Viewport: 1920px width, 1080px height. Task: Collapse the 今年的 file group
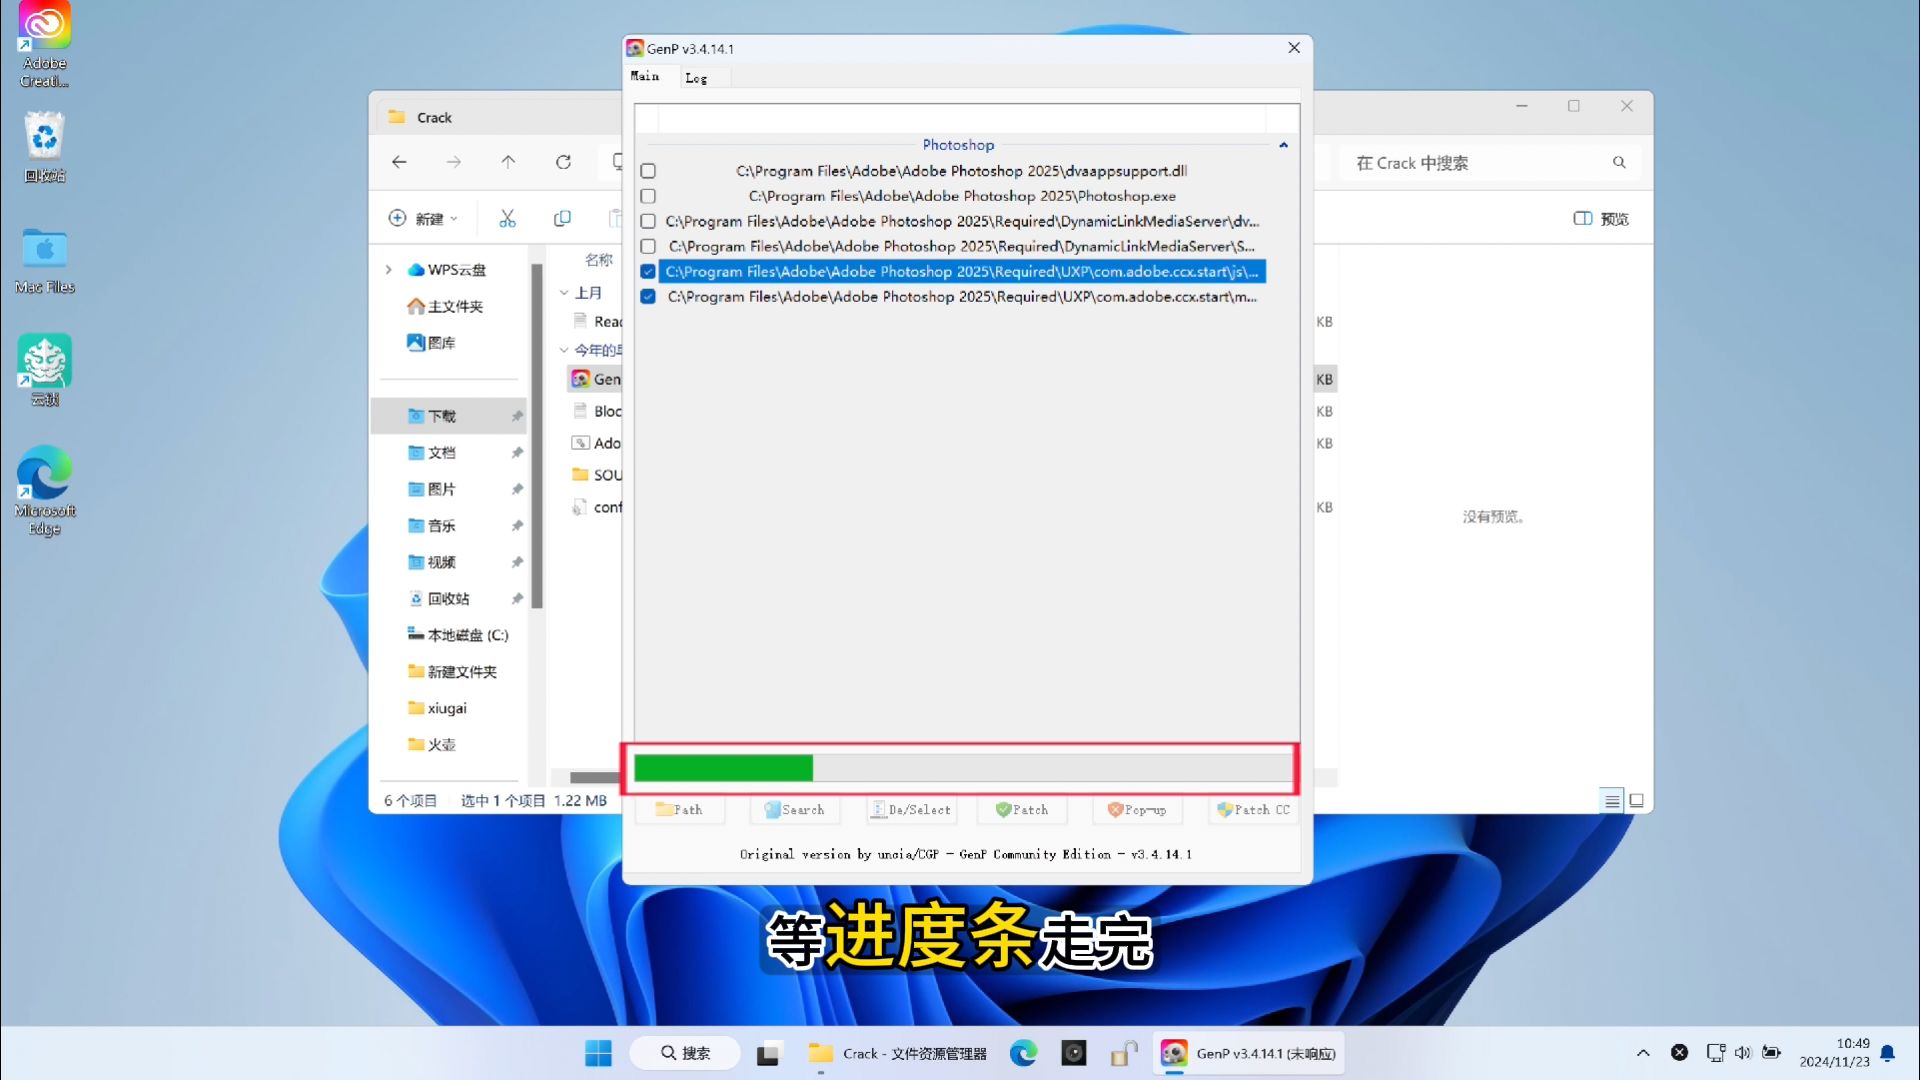tap(564, 350)
